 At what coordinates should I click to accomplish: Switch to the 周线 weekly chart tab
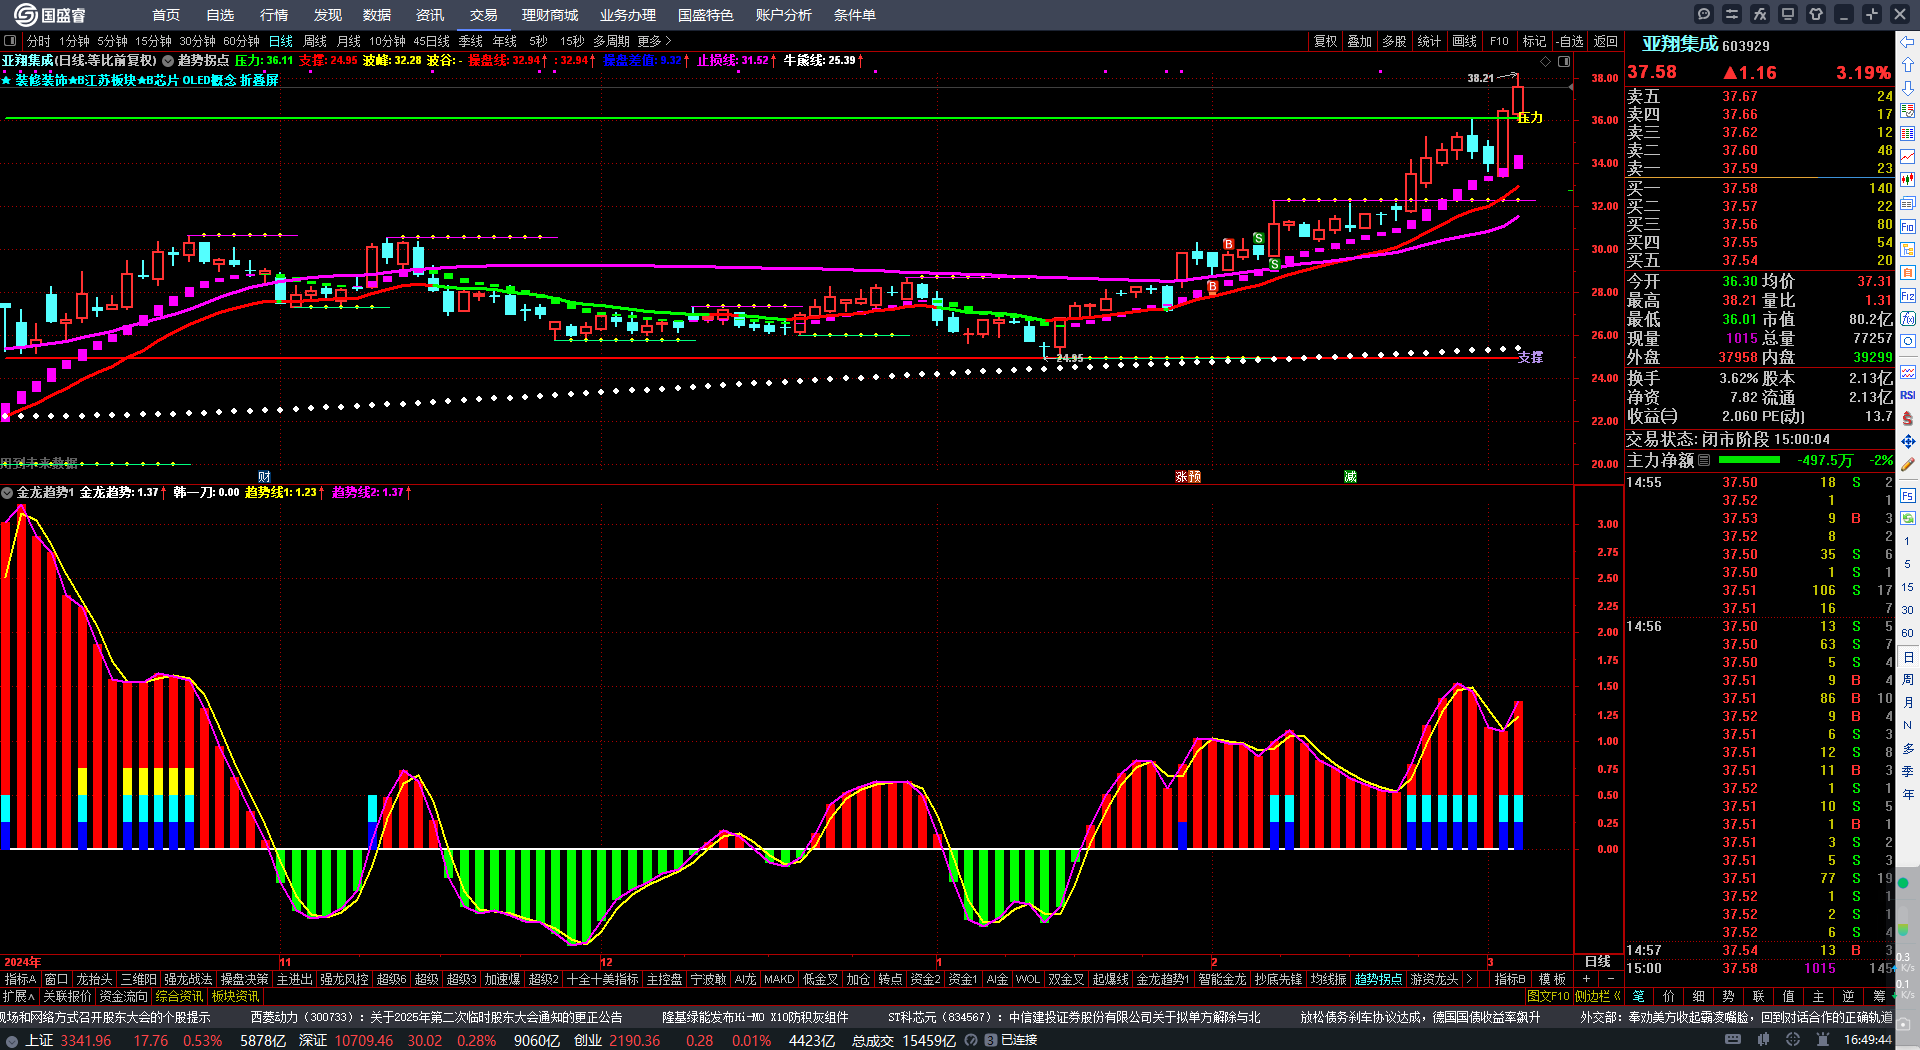(x=315, y=41)
